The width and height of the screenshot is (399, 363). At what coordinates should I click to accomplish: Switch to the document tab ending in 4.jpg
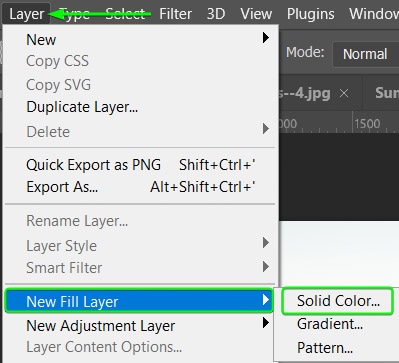tap(306, 93)
